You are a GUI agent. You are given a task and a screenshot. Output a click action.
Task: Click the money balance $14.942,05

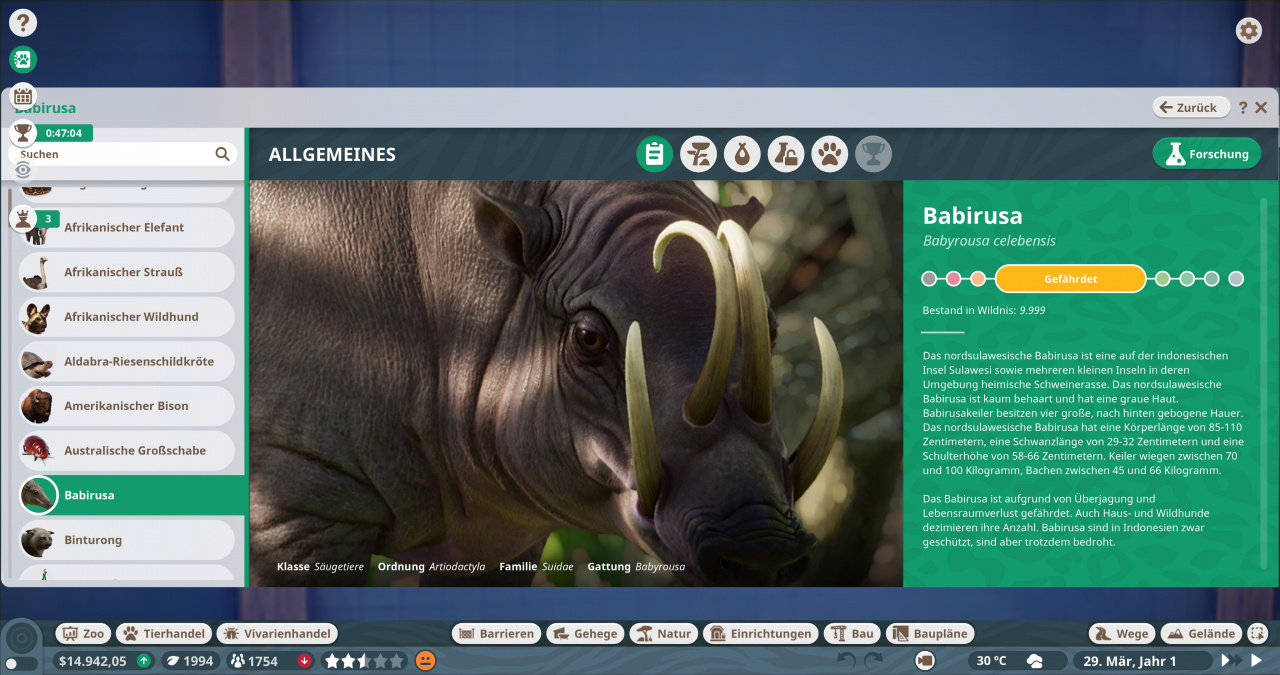tap(92, 661)
